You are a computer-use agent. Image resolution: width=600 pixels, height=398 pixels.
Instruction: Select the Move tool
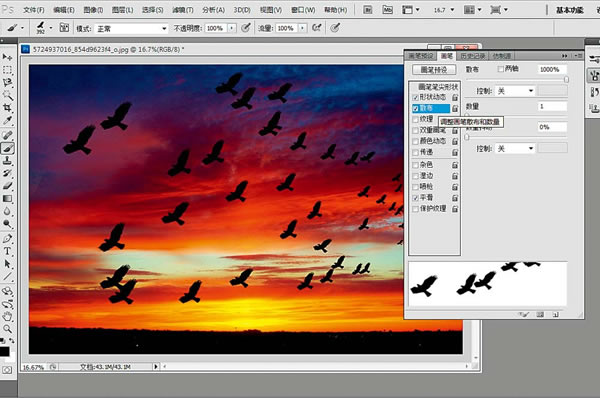pyautogui.click(x=7, y=57)
